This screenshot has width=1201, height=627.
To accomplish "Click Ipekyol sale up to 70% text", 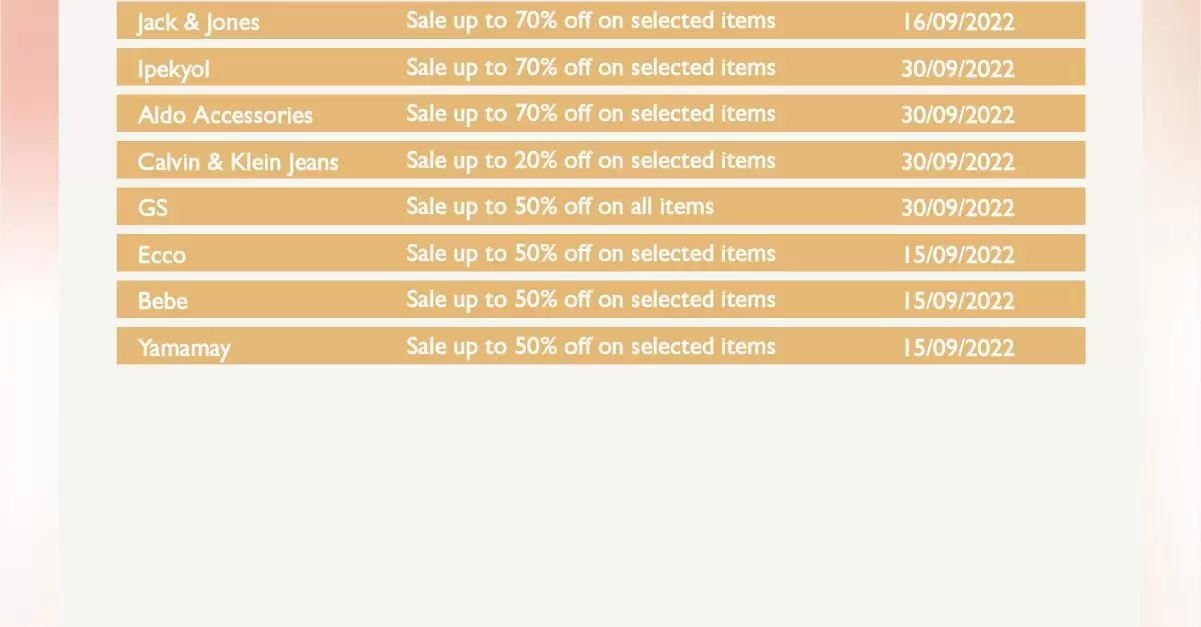I will tap(591, 68).
